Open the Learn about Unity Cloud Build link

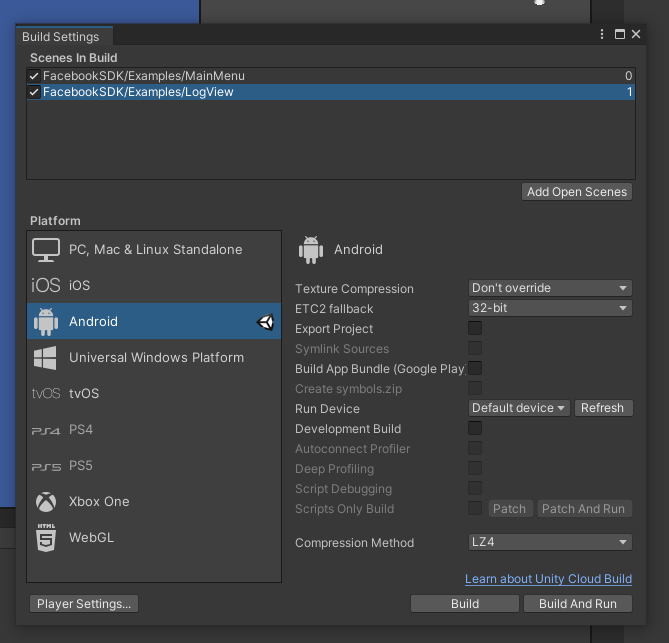tap(548, 579)
